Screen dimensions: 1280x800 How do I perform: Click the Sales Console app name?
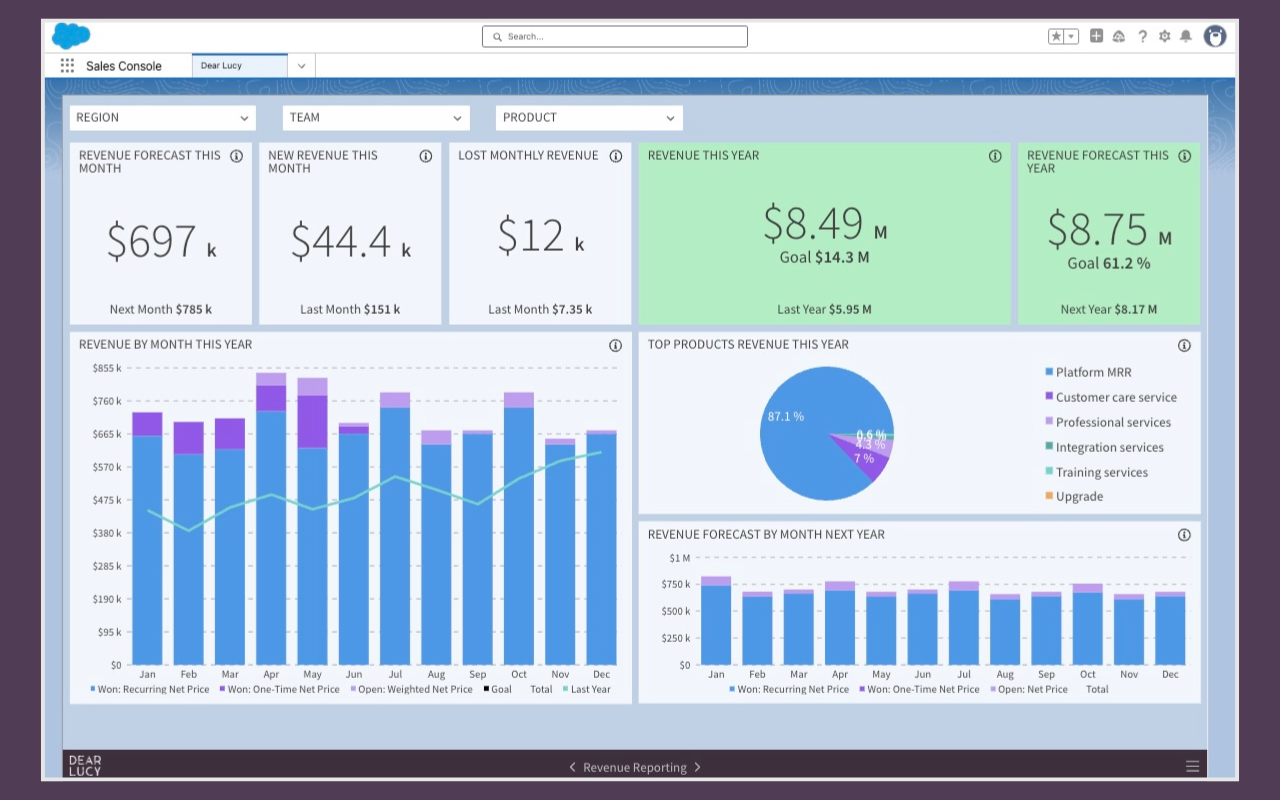click(x=124, y=66)
